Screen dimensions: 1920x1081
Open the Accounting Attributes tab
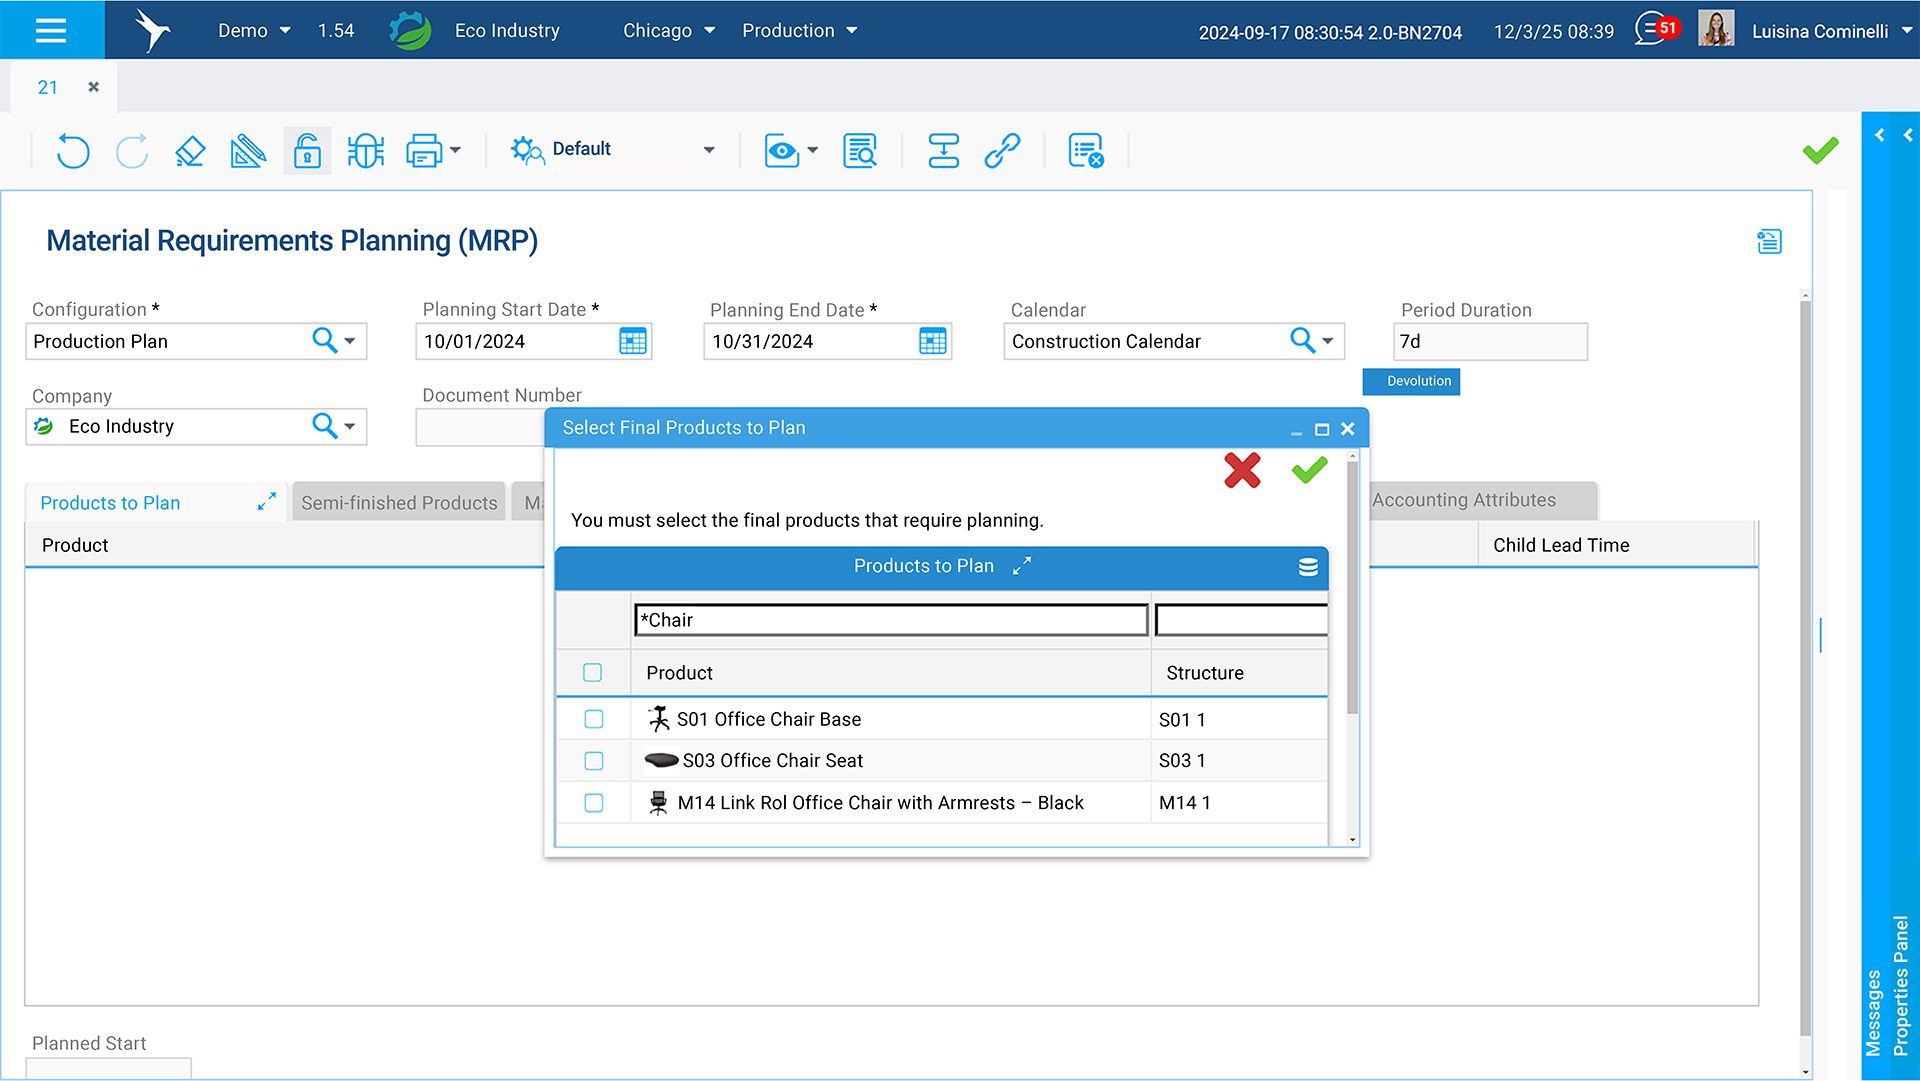tap(1464, 500)
